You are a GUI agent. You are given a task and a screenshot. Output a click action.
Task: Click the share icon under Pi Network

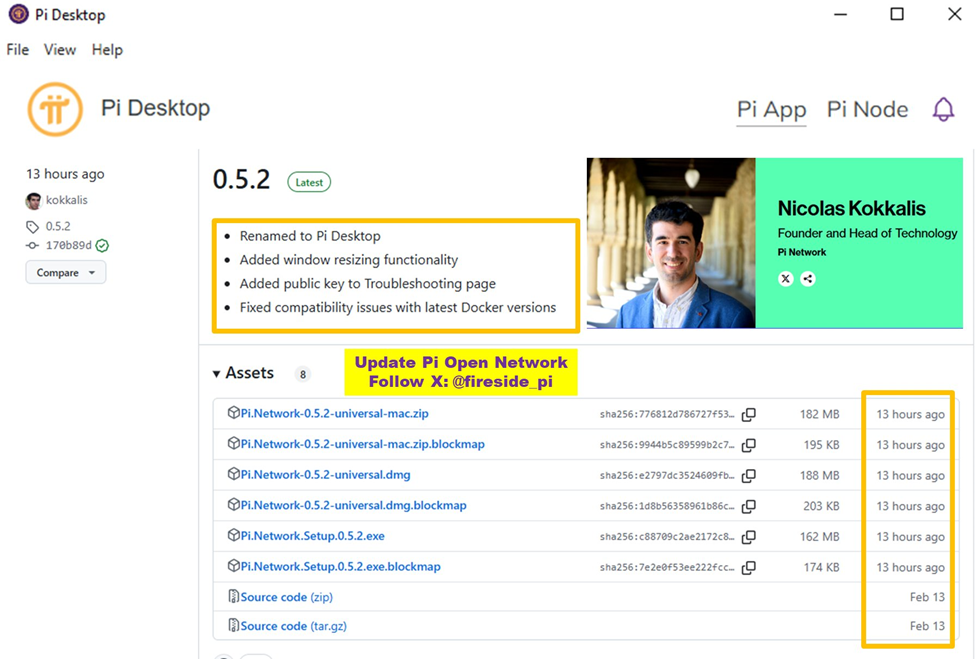tap(808, 279)
